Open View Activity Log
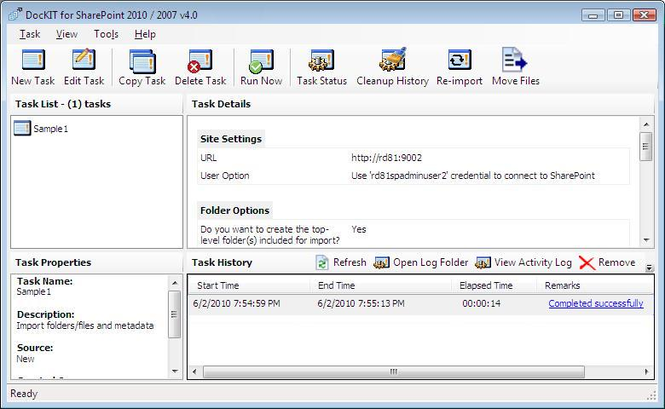This screenshot has width=665, height=409. (x=523, y=263)
